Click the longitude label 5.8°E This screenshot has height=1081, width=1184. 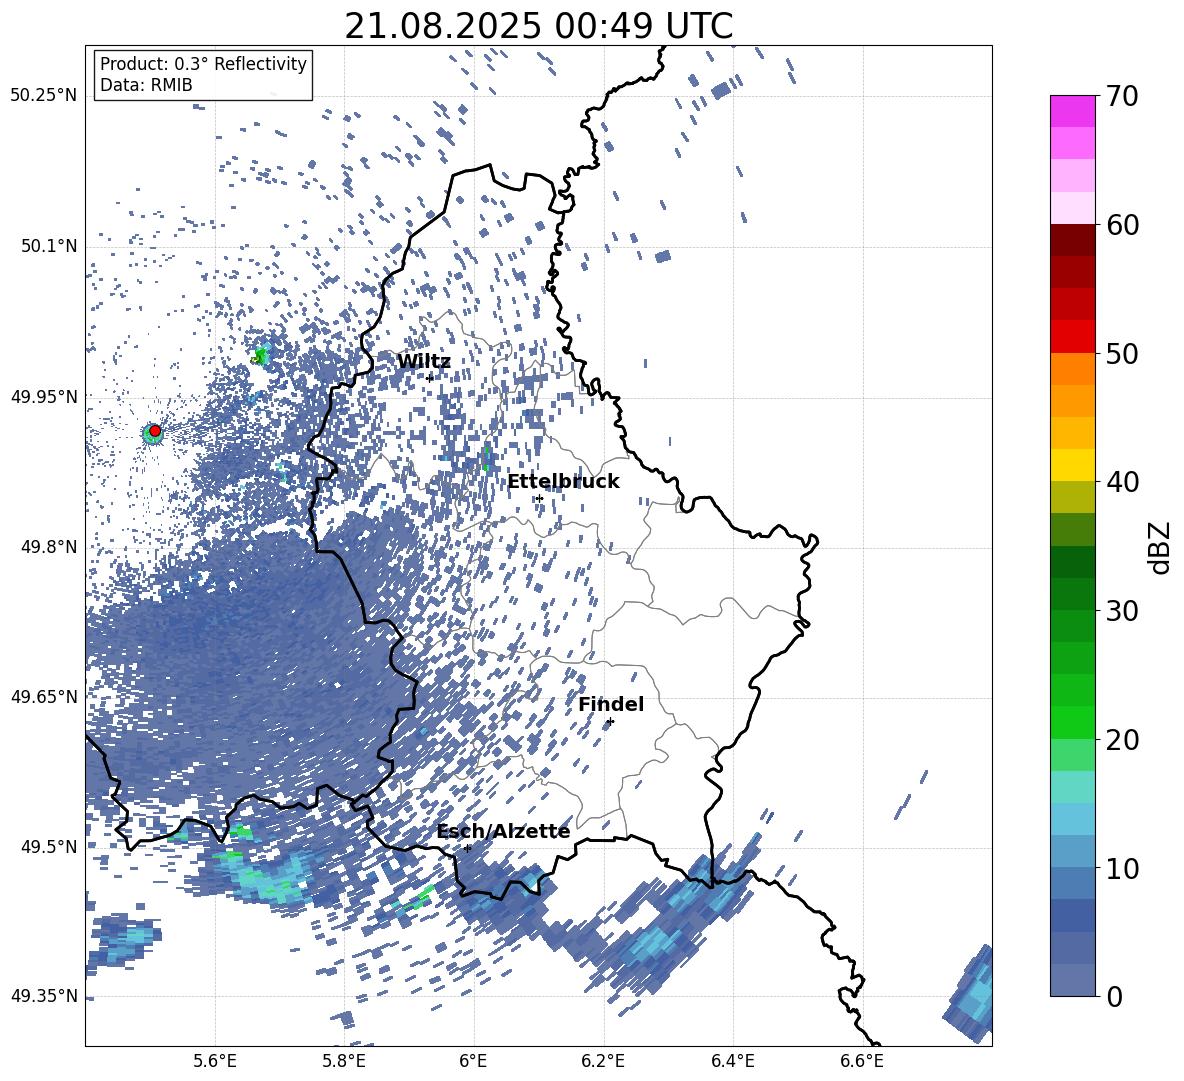344,1061
